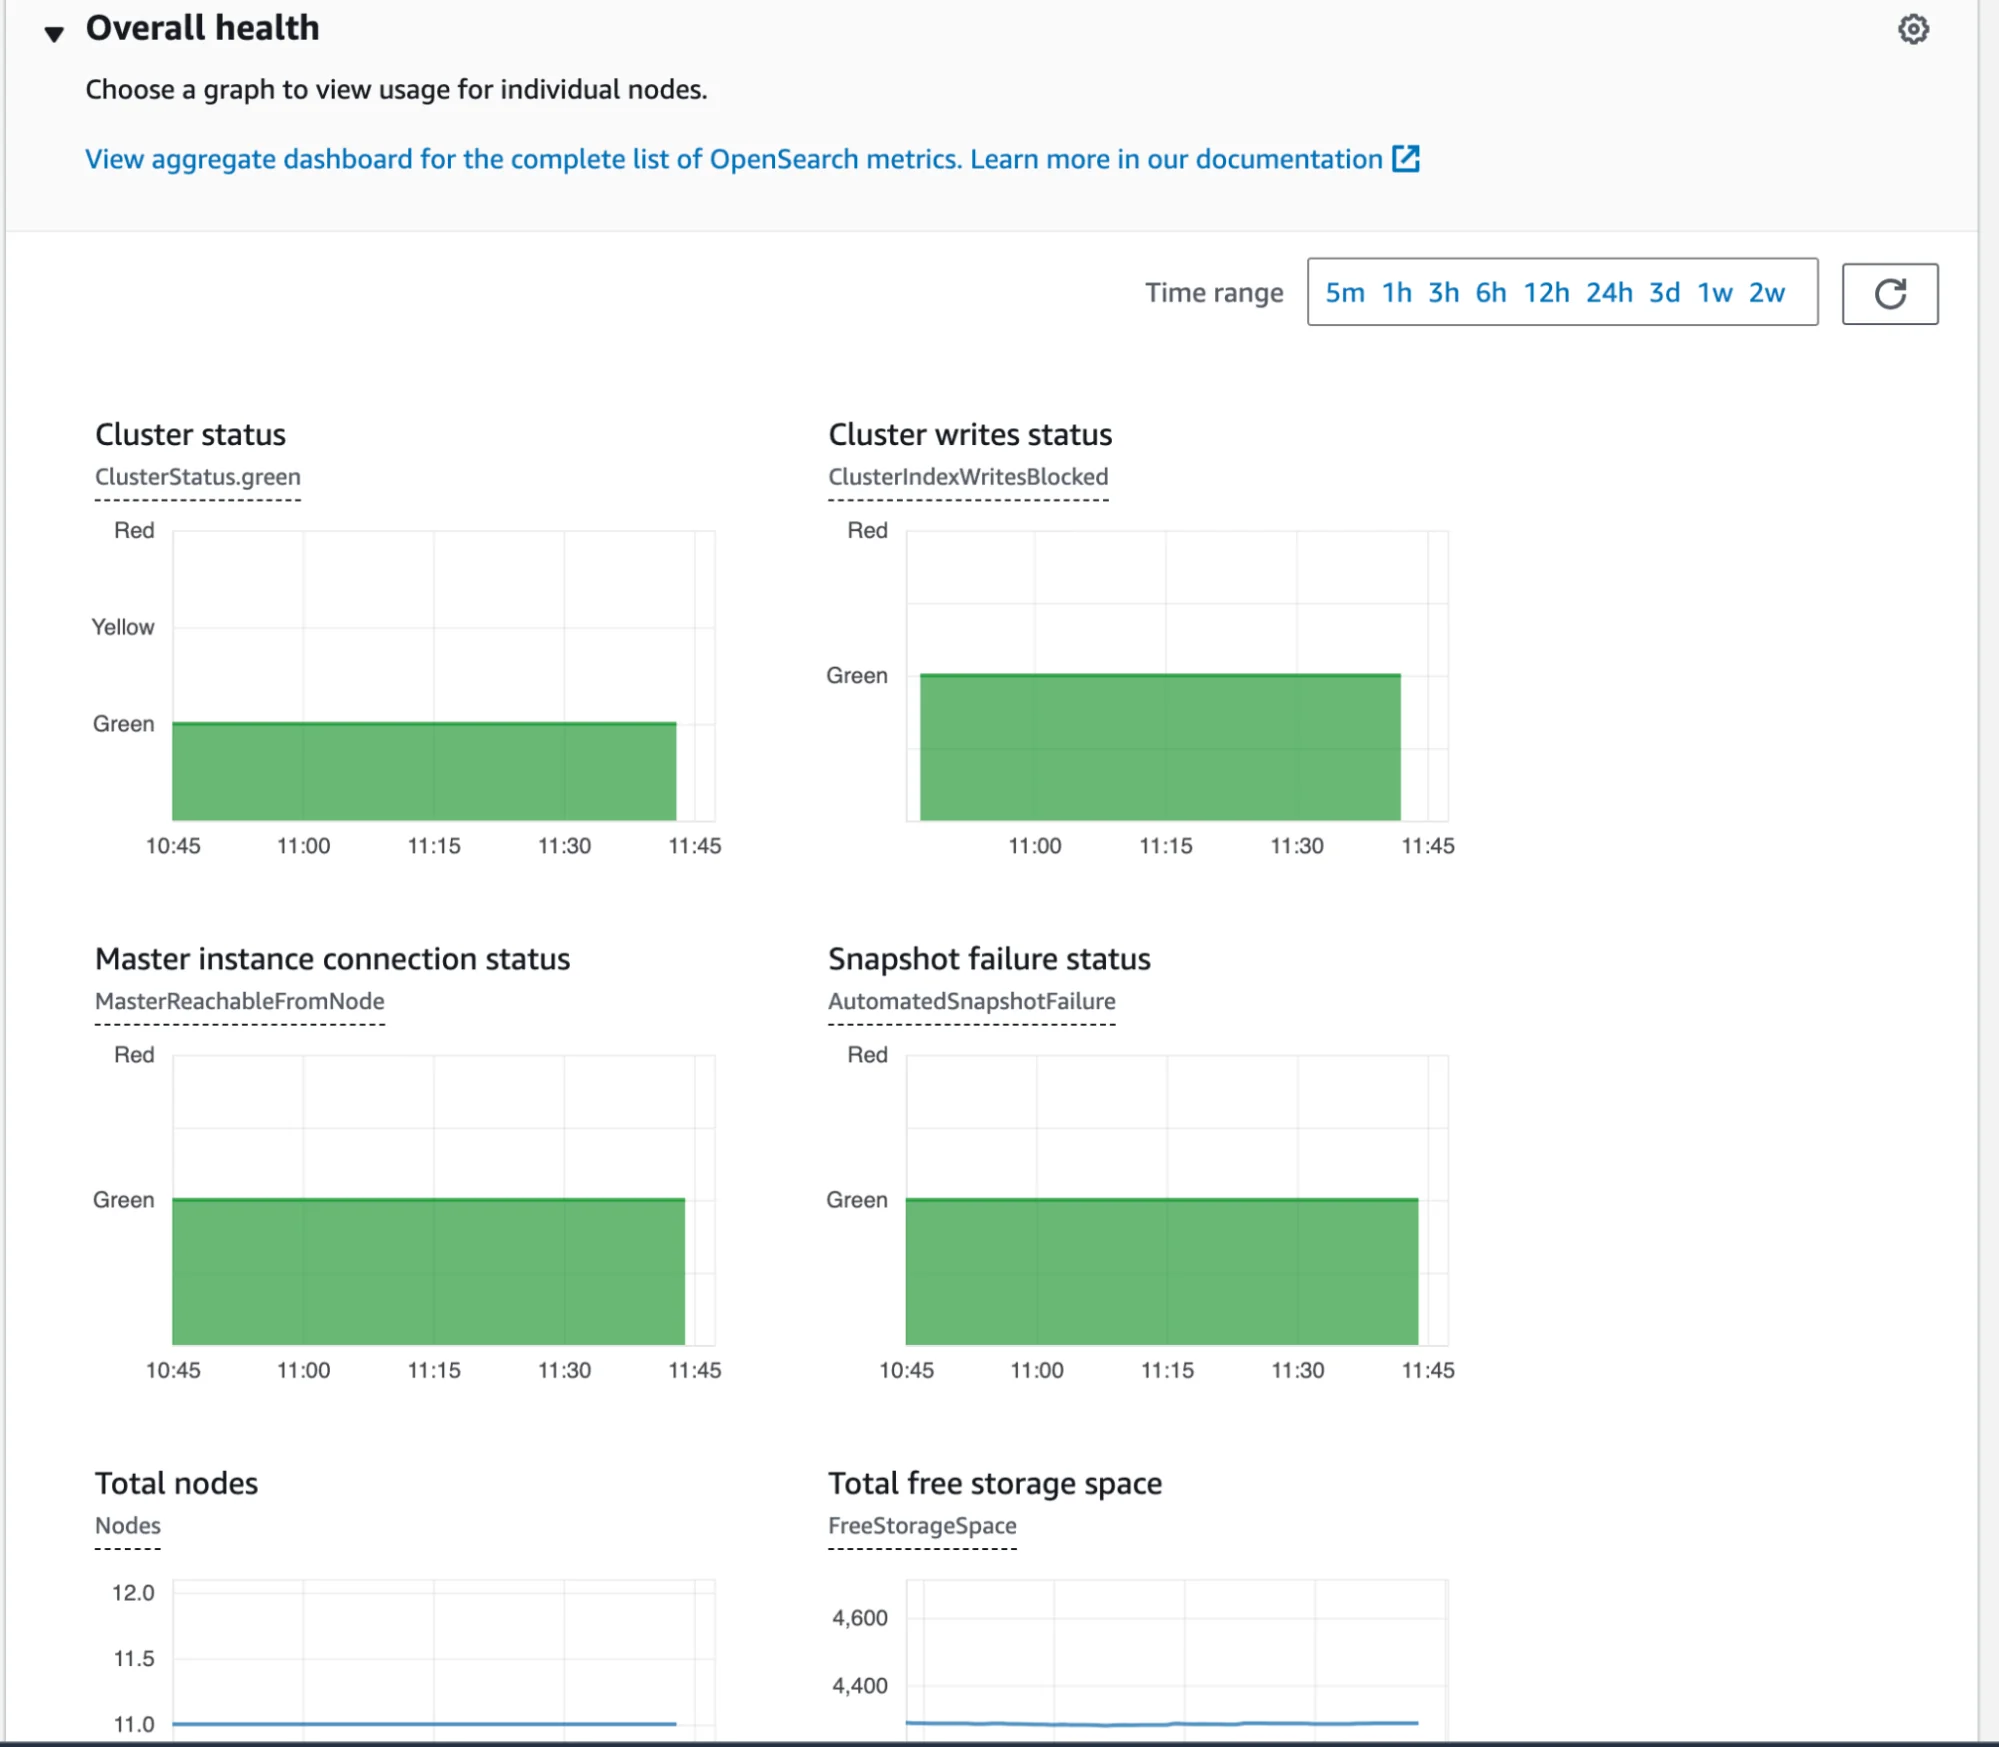Image resolution: width=1999 pixels, height=1748 pixels.
Task: Switch time range to 12h
Action: [x=1546, y=293]
